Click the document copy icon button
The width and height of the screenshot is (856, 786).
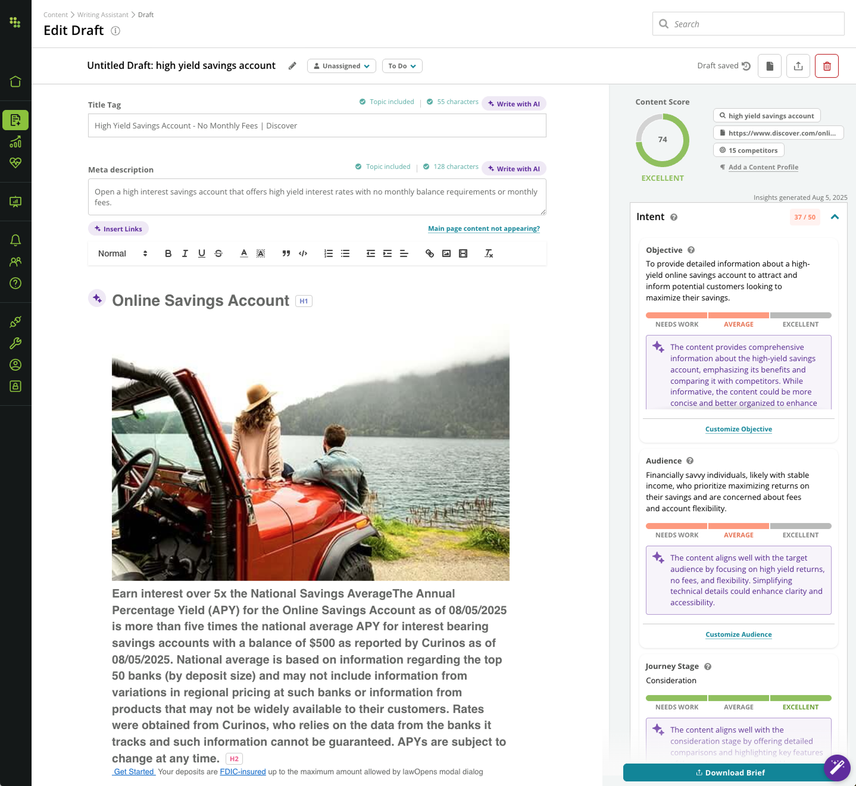770,66
